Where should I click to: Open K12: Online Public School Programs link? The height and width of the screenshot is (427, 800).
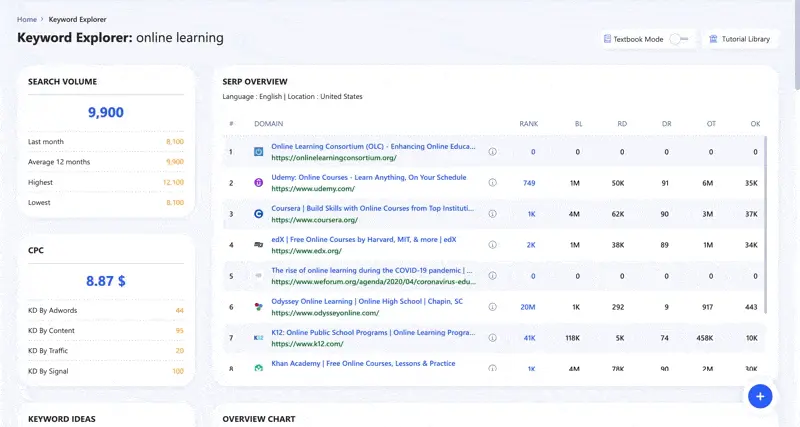(x=373, y=333)
